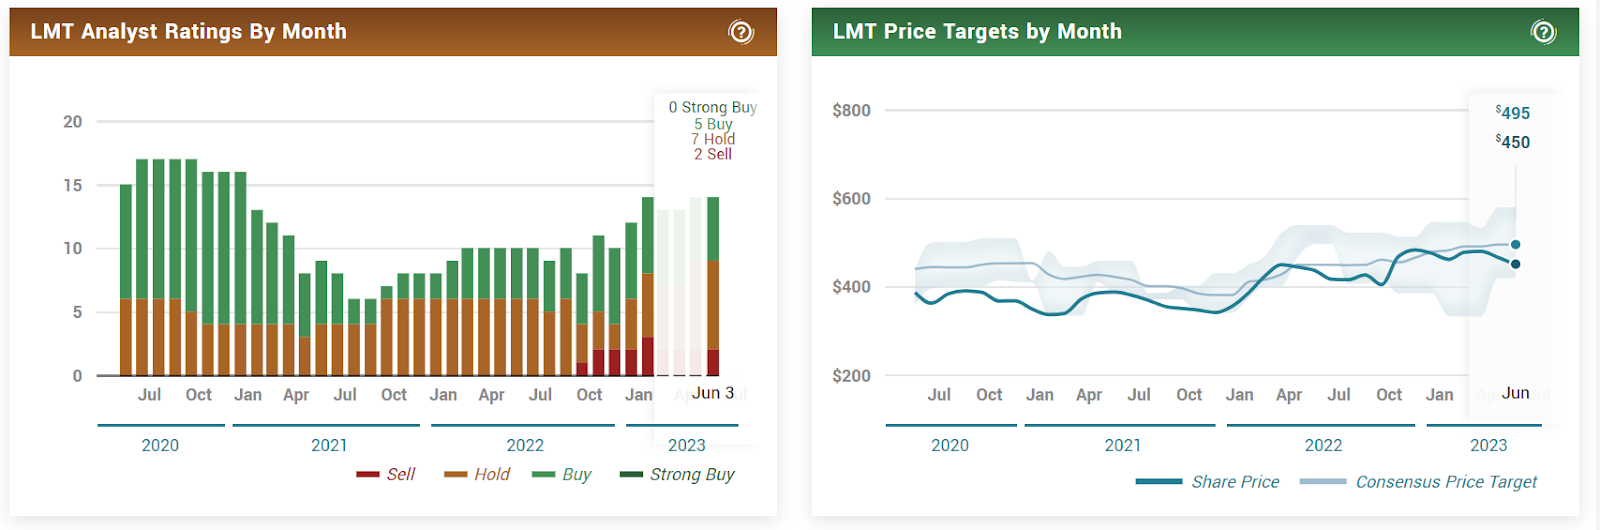This screenshot has height=530, width=1600.
Task: Click the $495 price target label
Action: 1513,113
